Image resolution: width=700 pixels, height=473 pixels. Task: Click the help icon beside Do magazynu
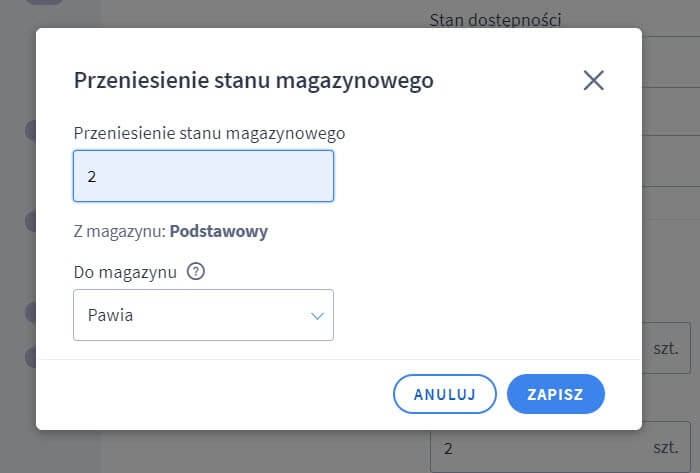click(x=196, y=271)
